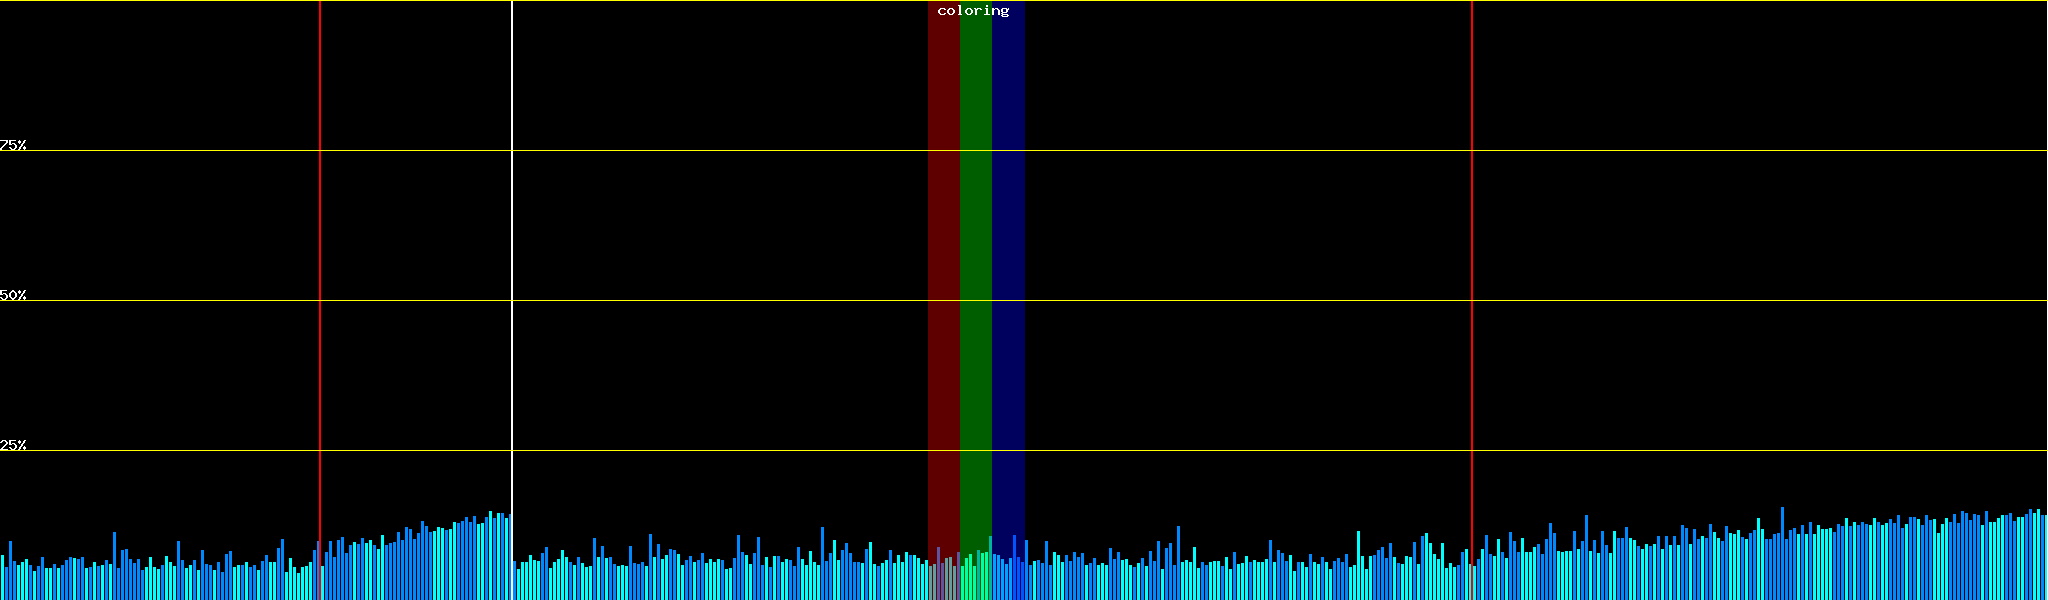2048x600 pixels.
Task: Click the yellow 75% gridline
Action: point(700,151)
